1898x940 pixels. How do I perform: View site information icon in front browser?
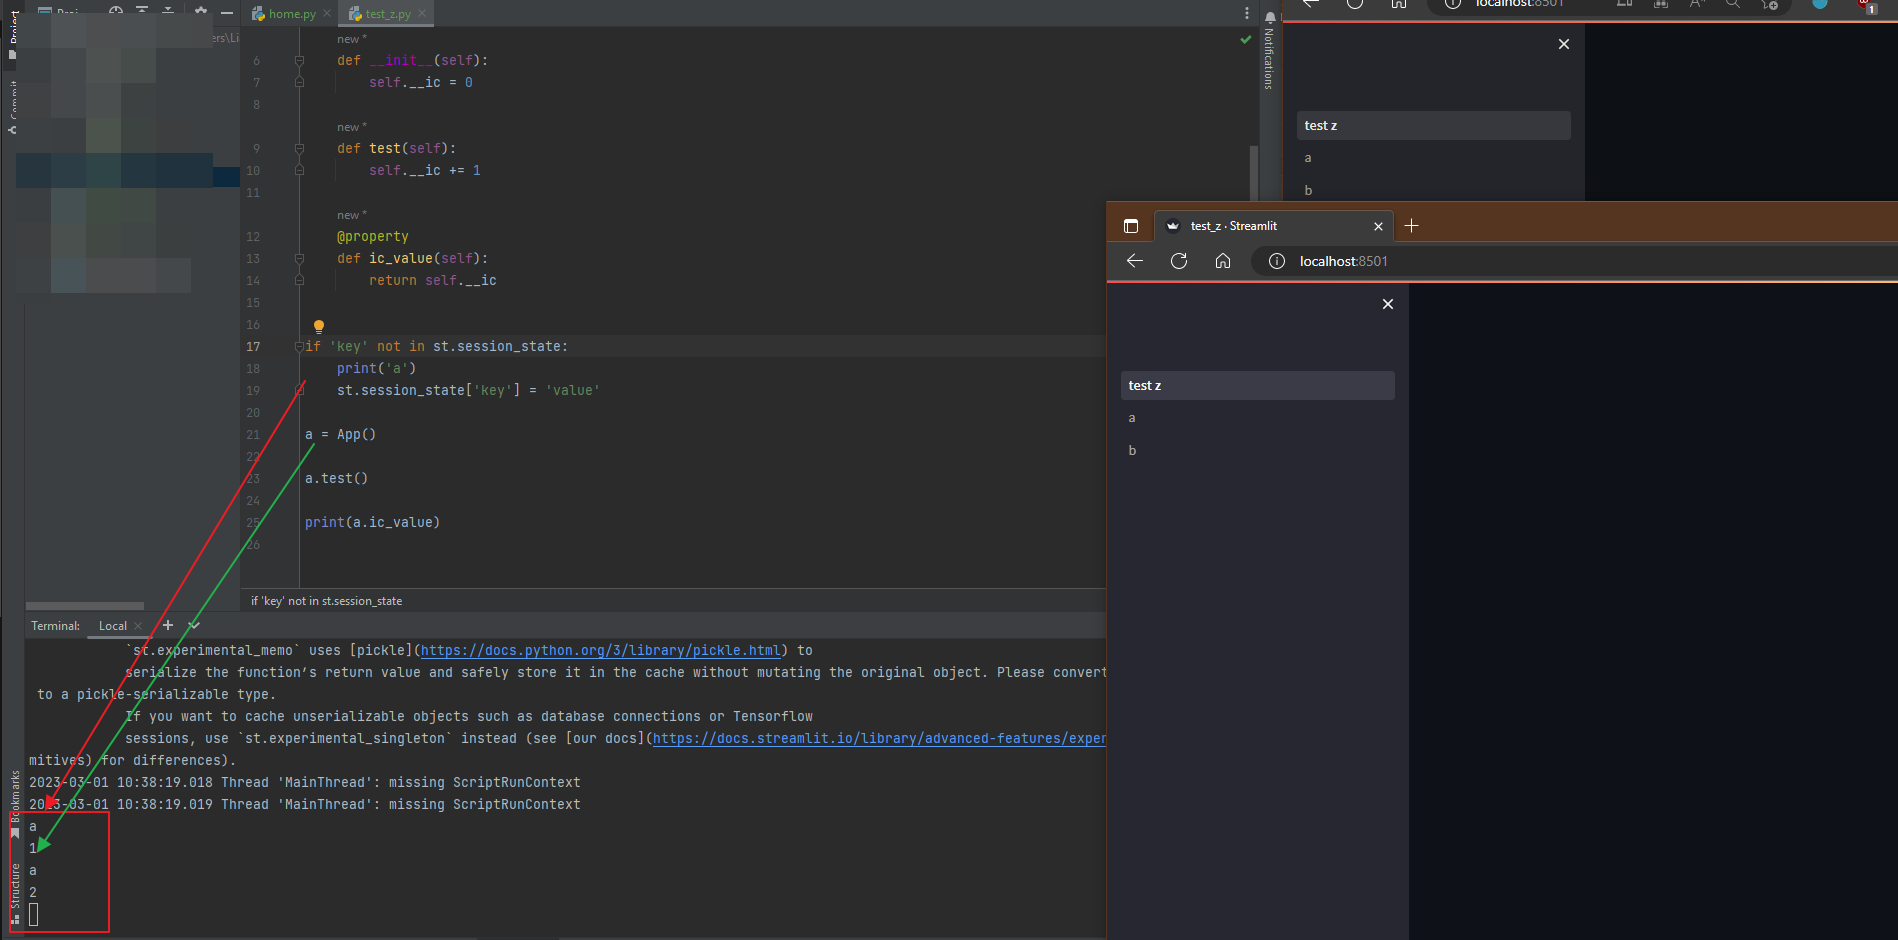tap(1277, 261)
